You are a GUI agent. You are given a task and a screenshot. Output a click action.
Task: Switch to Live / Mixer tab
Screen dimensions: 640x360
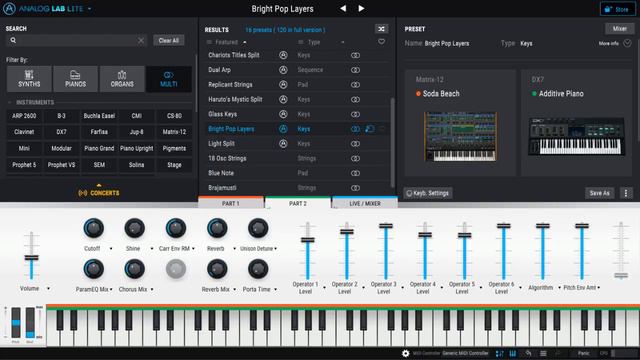click(365, 203)
